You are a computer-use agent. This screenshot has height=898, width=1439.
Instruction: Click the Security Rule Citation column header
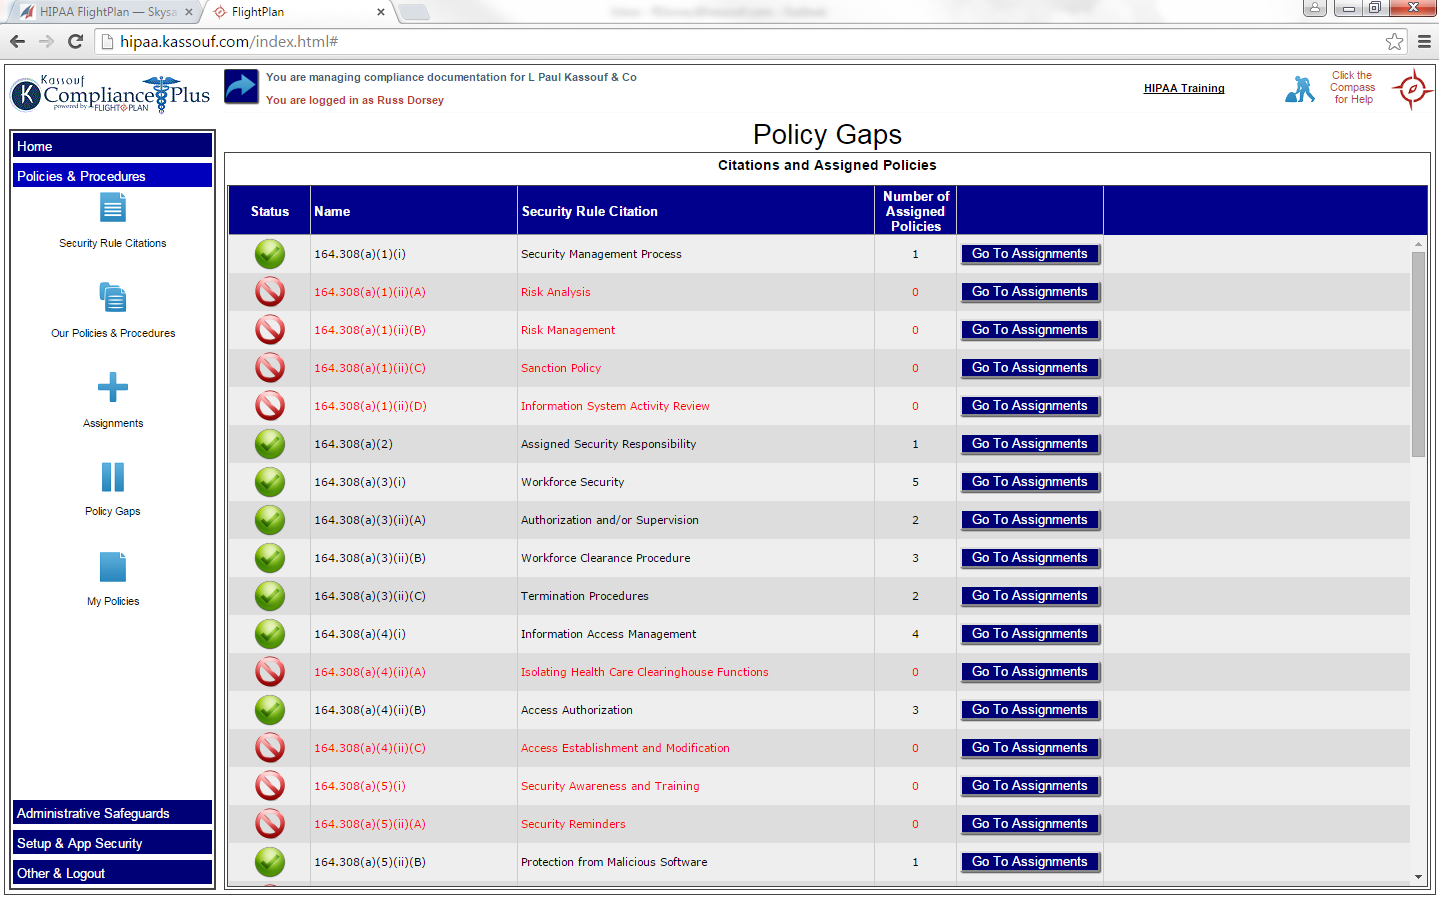(696, 211)
